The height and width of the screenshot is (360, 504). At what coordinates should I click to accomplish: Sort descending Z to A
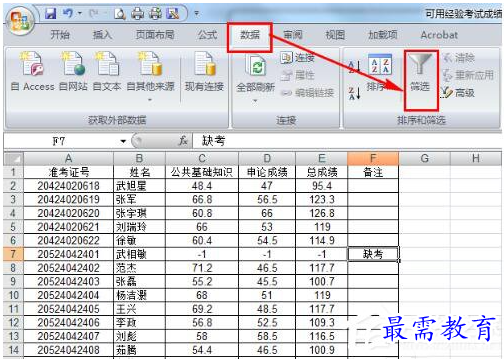point(354,93)
